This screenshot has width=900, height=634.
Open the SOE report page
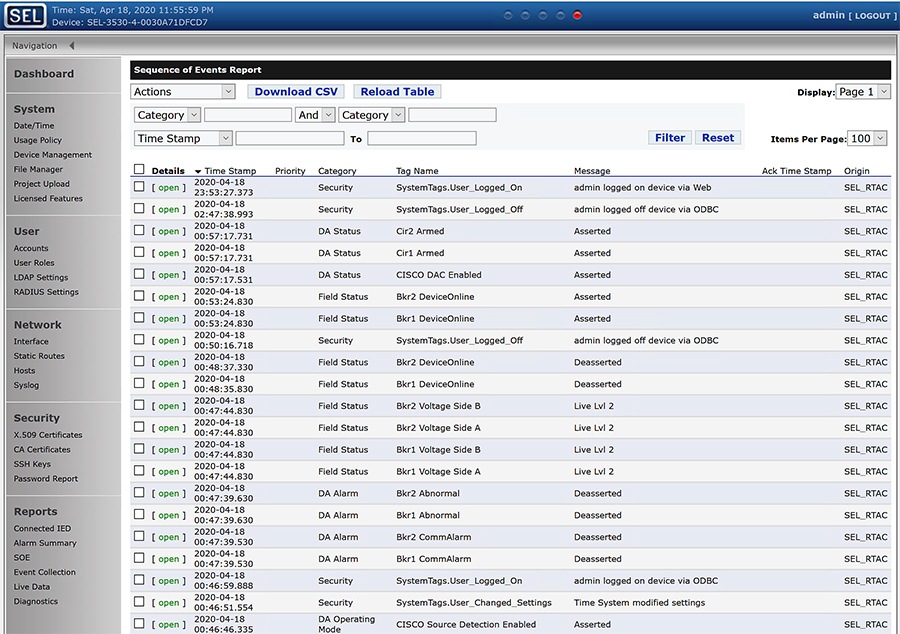(22, 558)
